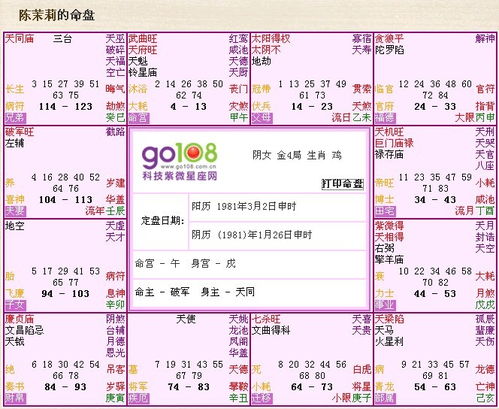Click the 命宫 - 午 身宫 - 戌 row
The height and width of the screenshot is (409, 499).
click(x=249, y=264)
